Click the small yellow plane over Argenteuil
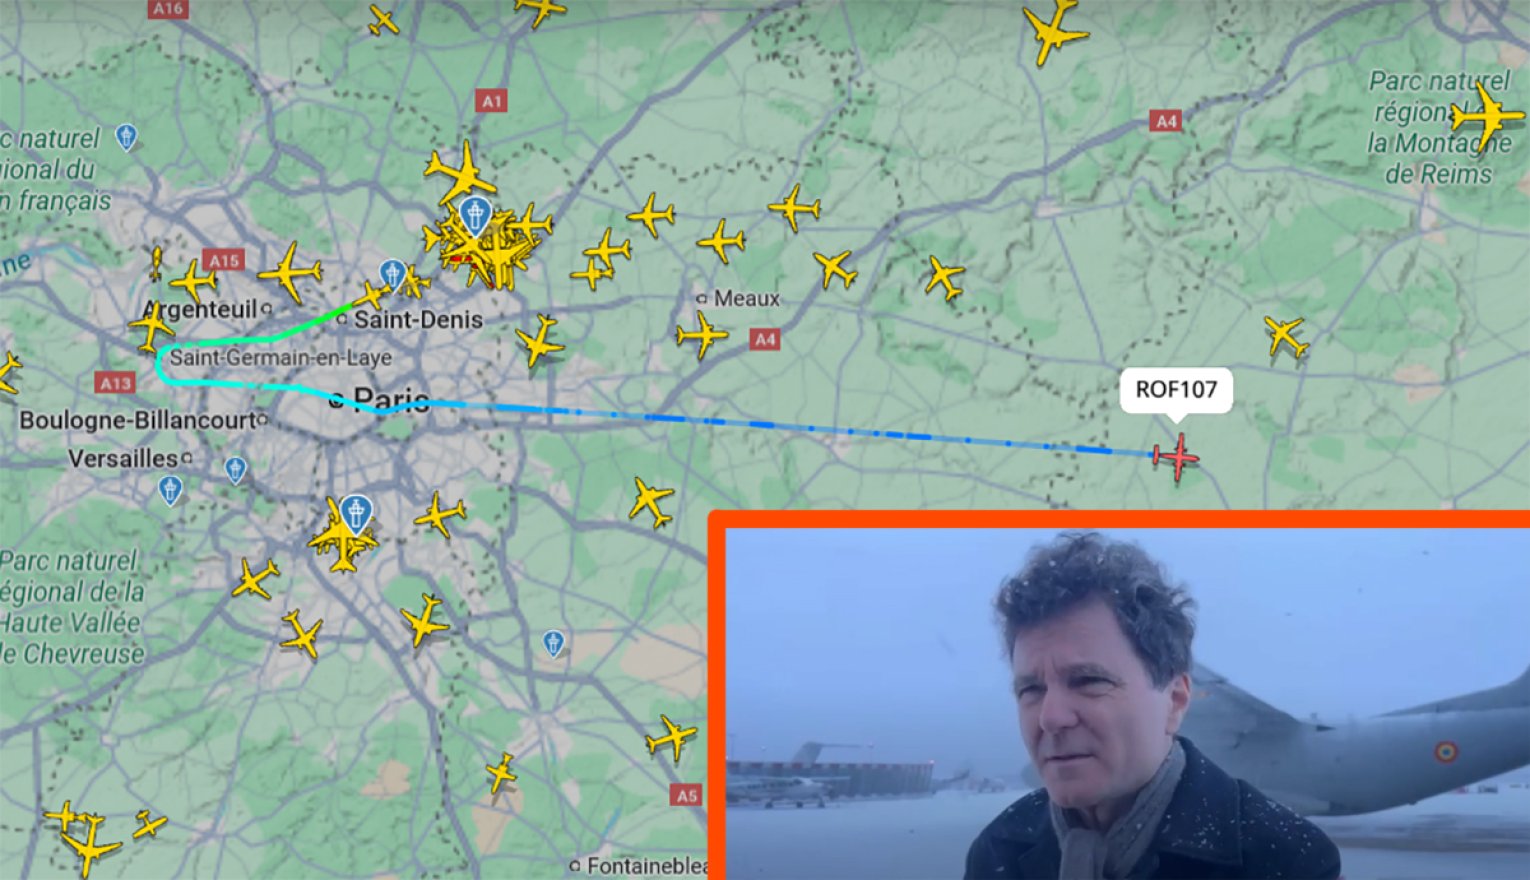Image resolution: width=1530 pixels, height=880 pixels. (193, 282)
